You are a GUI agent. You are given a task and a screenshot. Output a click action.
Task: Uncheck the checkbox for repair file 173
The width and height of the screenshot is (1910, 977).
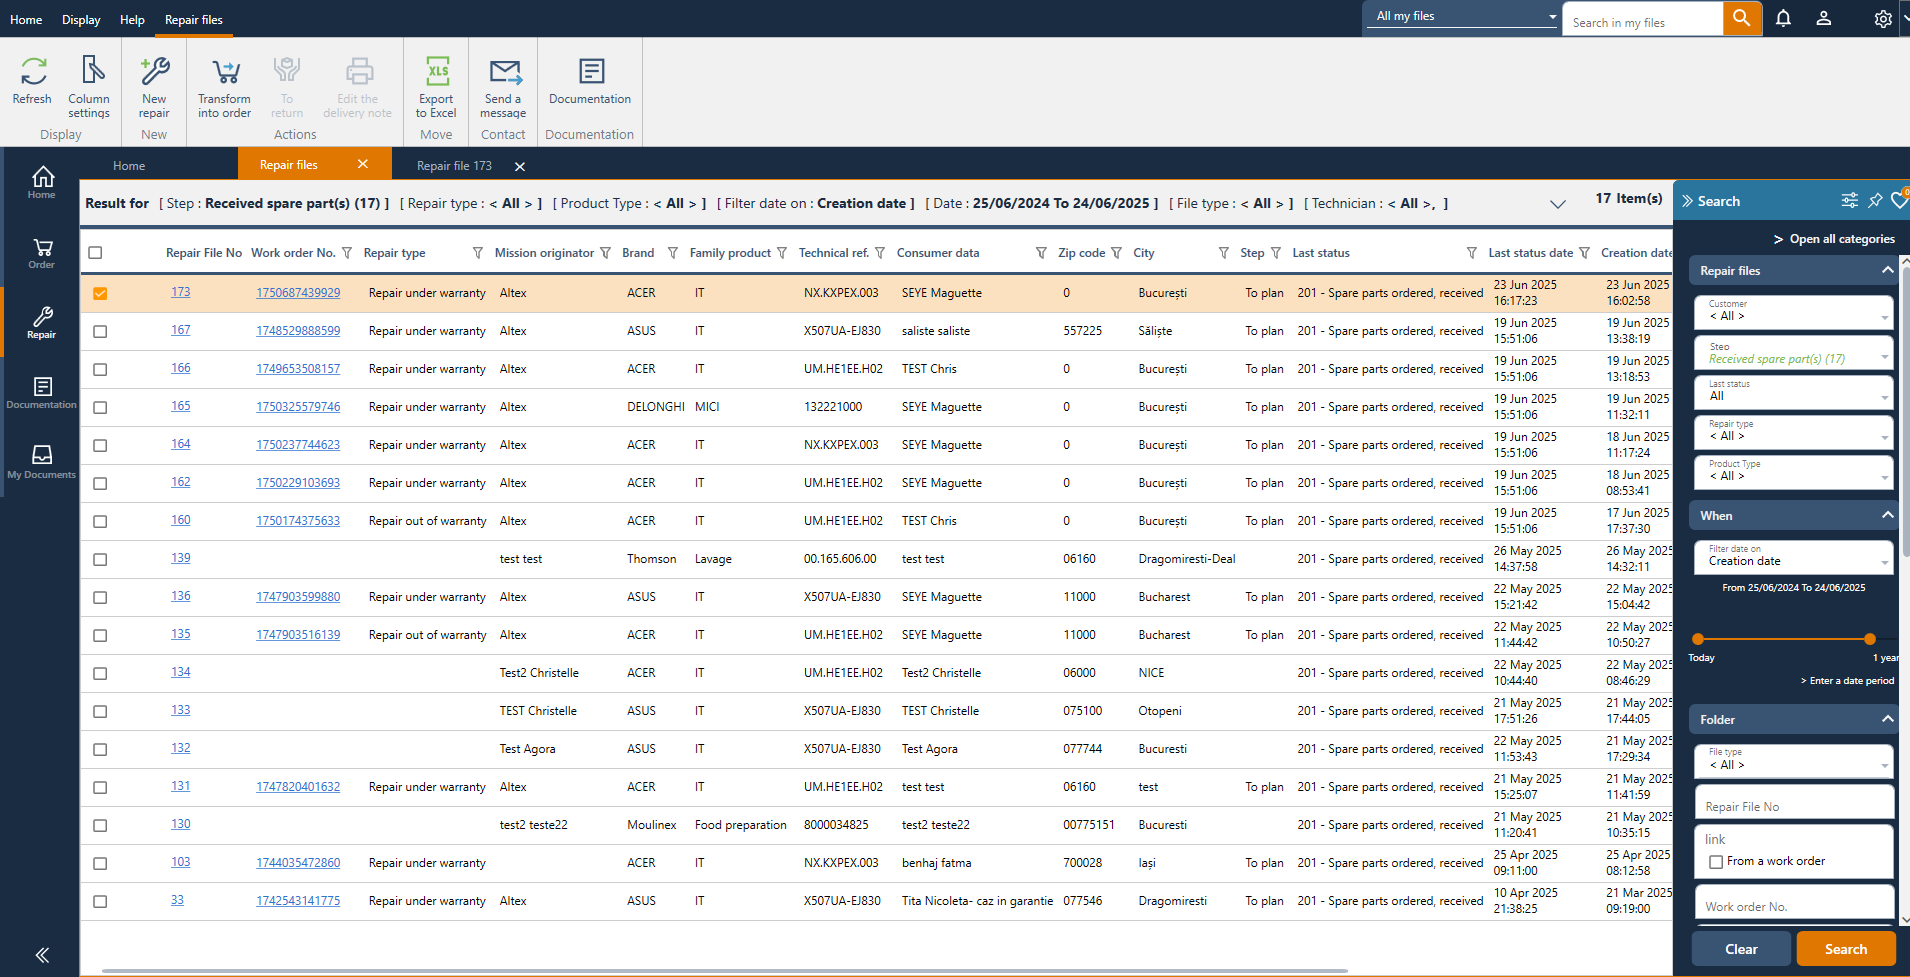click(x=100, y=293)
